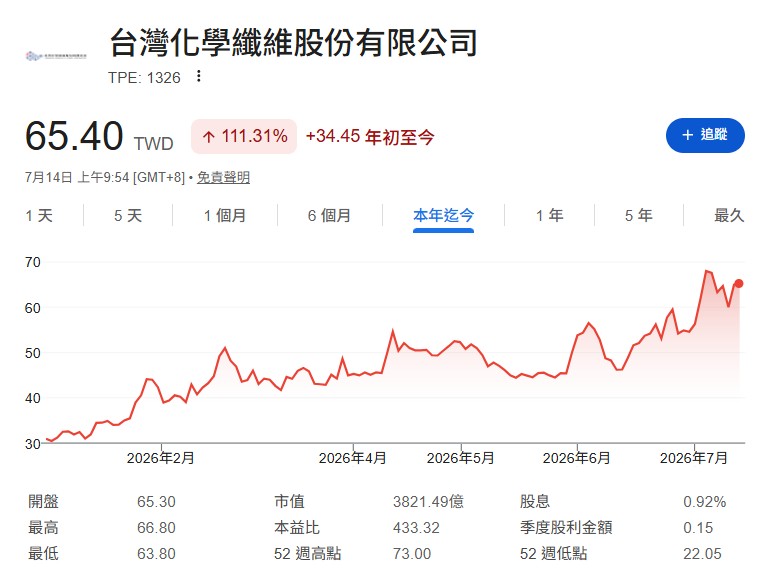Click the timestamp 7月14日 上午9:54

click(x=77, y=178)
